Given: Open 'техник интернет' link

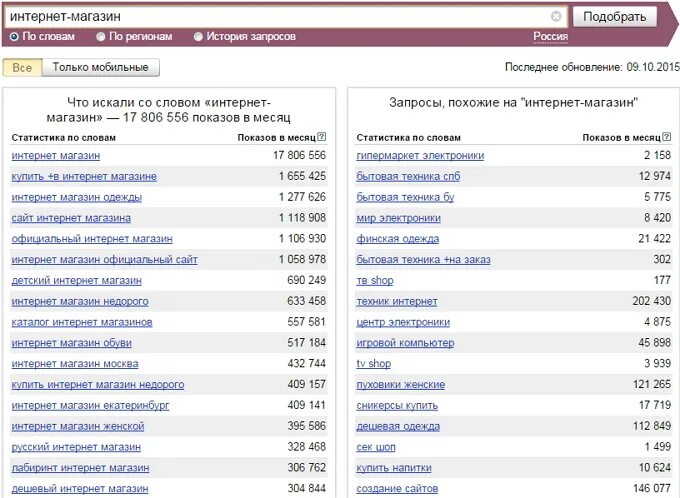Looking at the screenshot, I should tap(397, 301).
